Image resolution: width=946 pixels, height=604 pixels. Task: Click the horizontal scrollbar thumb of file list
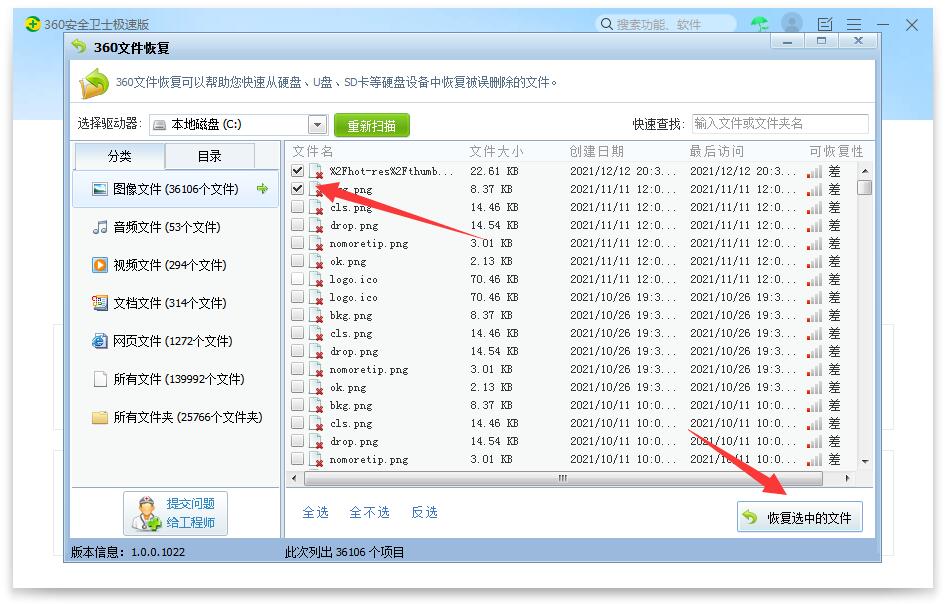pos(563,478)
